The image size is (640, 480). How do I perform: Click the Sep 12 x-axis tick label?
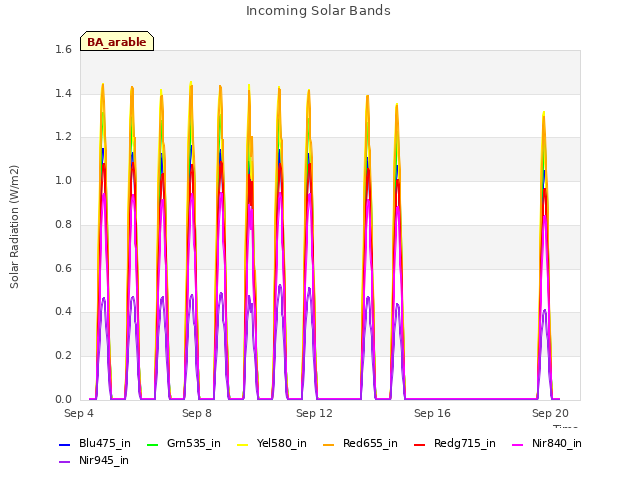click(314, 413)
